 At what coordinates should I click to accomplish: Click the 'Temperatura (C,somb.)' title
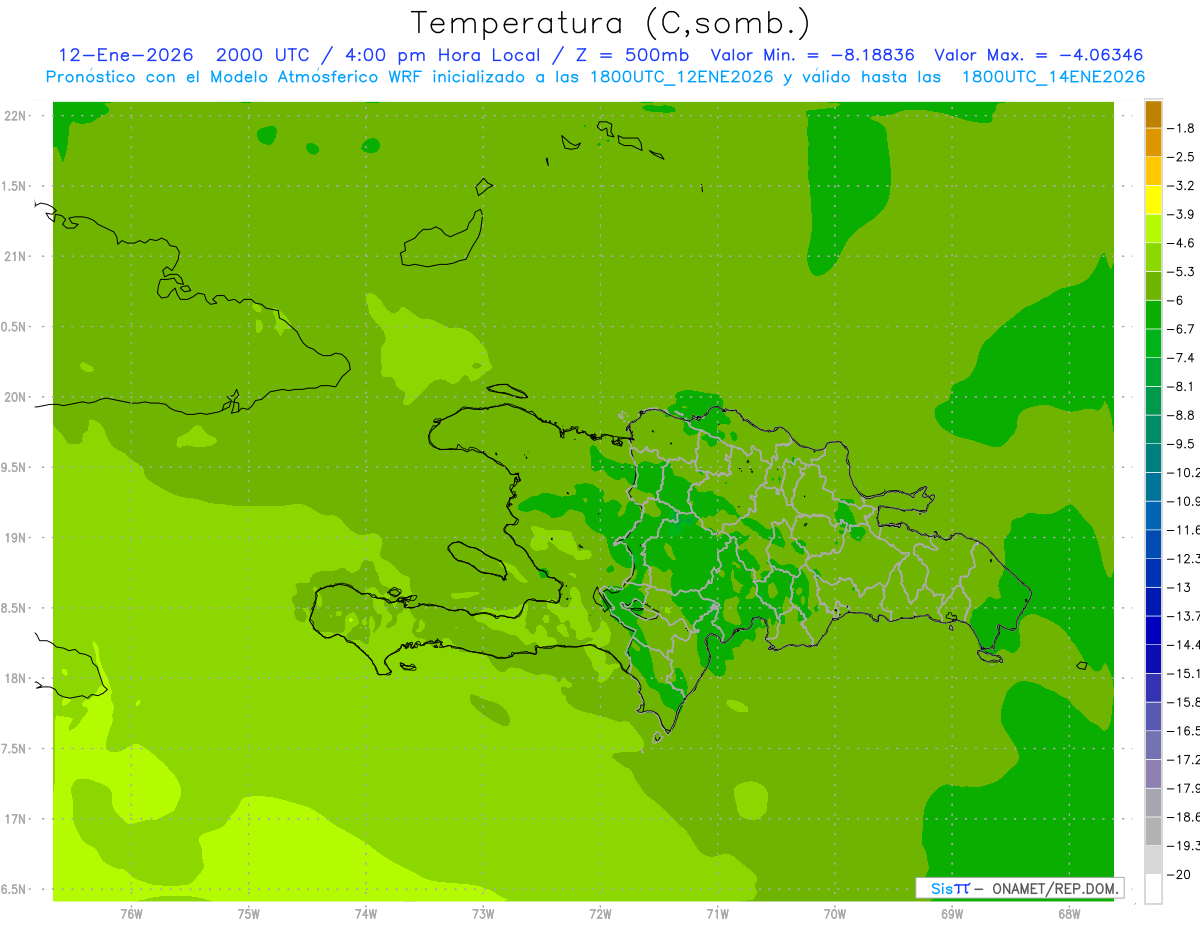pos(610,23)
